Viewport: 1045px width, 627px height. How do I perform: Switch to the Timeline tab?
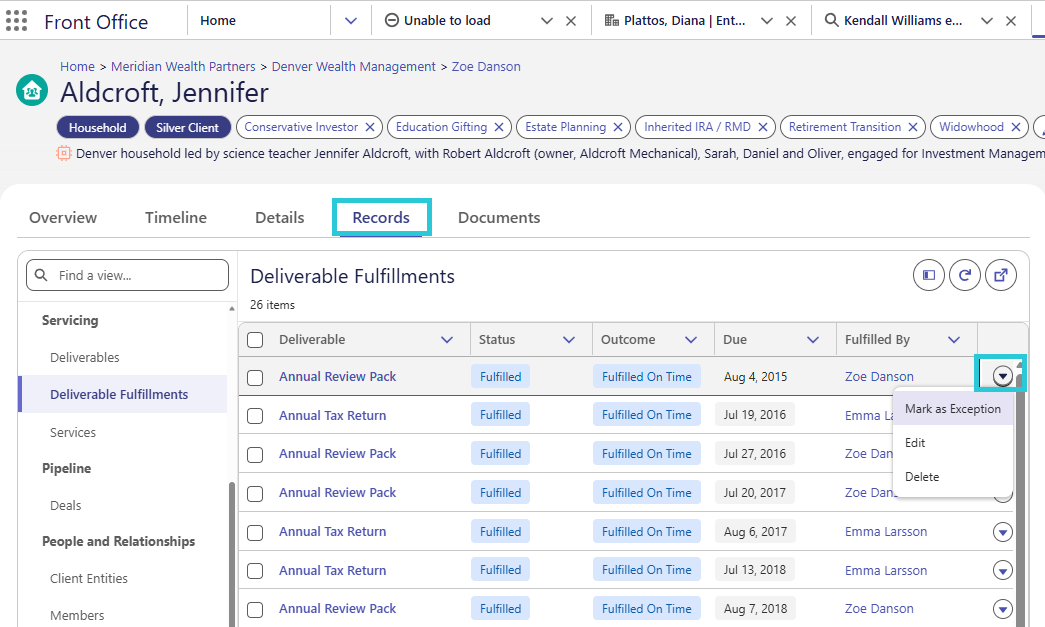[x=176, y=218]
